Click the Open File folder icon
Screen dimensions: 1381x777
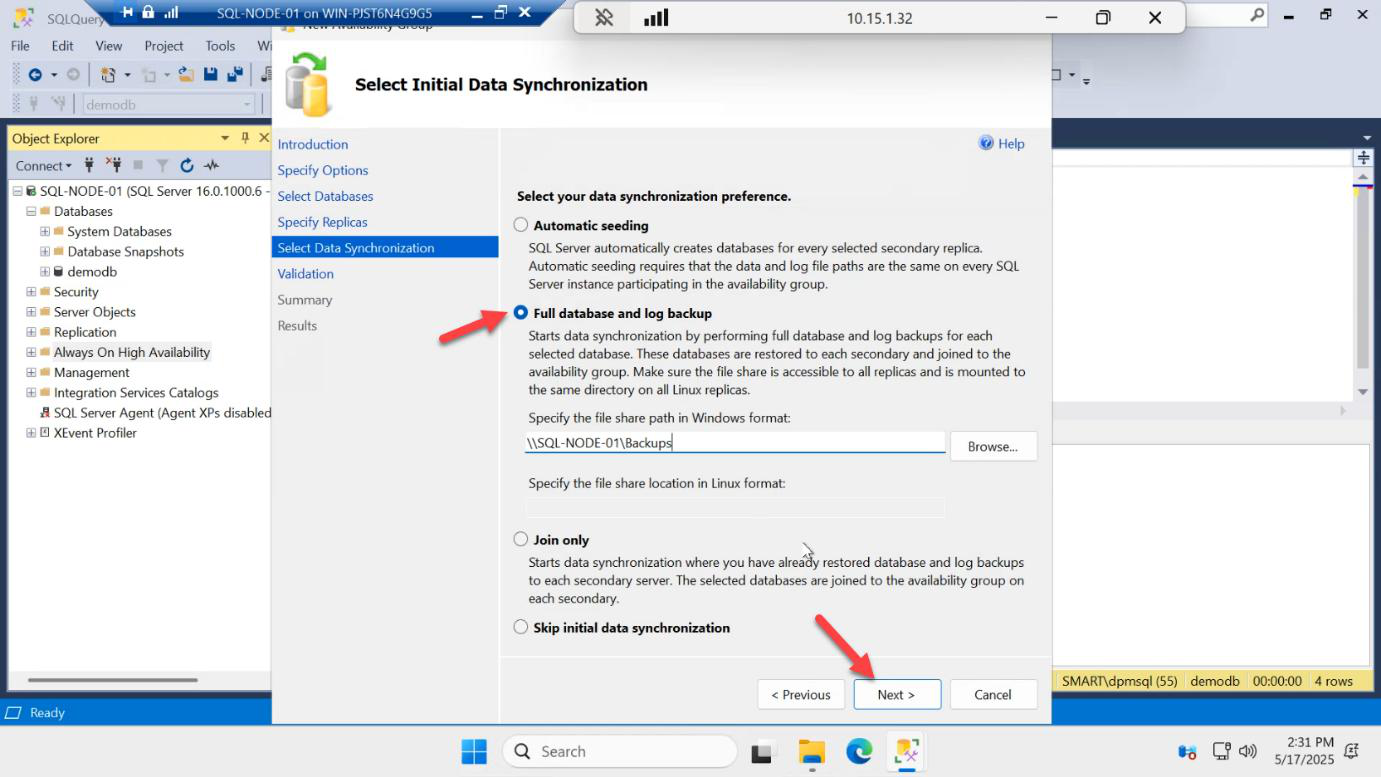[x=186, y=74]
